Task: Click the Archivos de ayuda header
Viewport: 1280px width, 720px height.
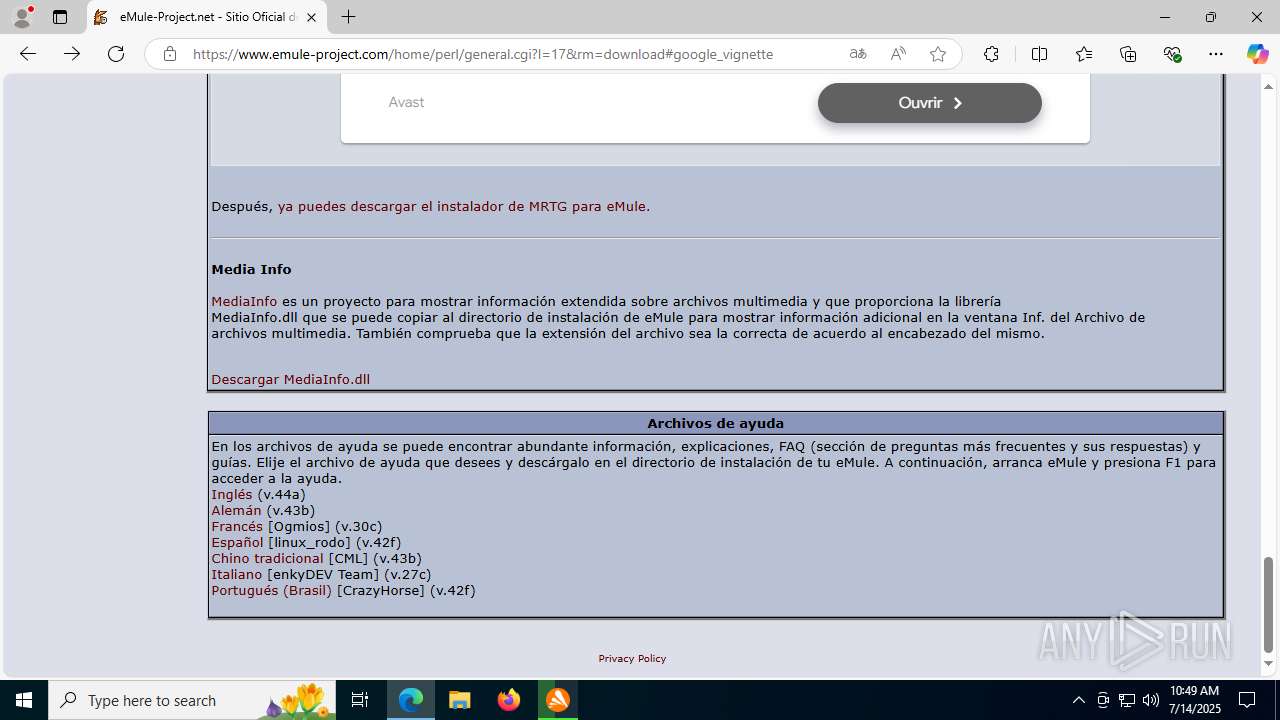Action: click(715, 423)
